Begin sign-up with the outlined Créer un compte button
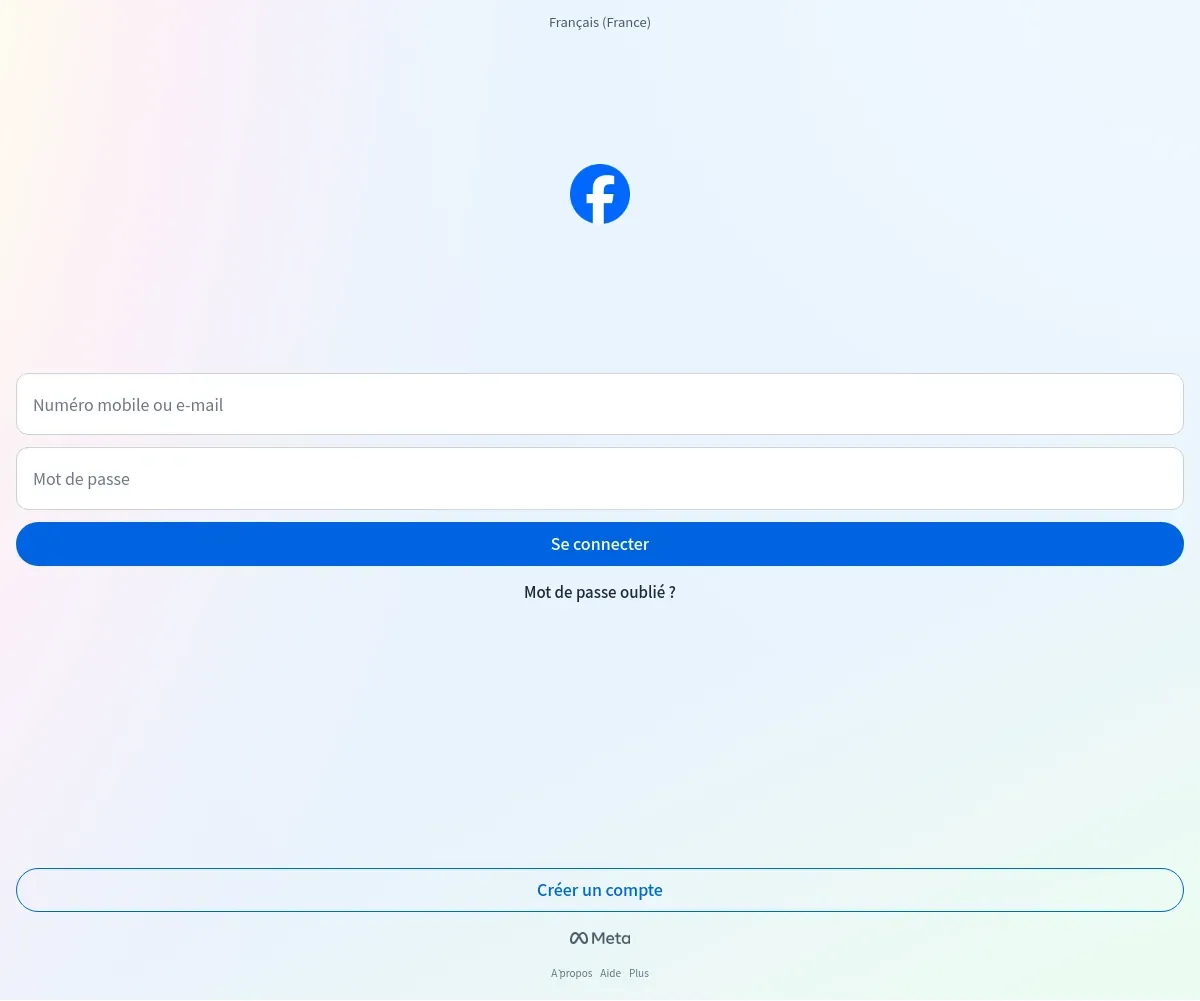 (x=600, y=890)
